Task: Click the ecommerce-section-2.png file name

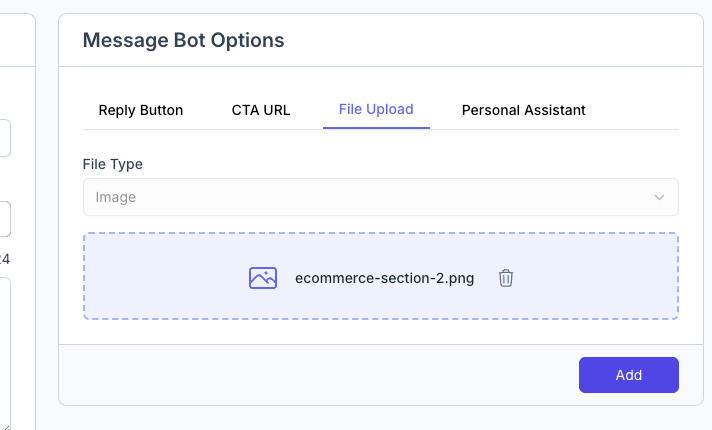Action: coord(385,278)
